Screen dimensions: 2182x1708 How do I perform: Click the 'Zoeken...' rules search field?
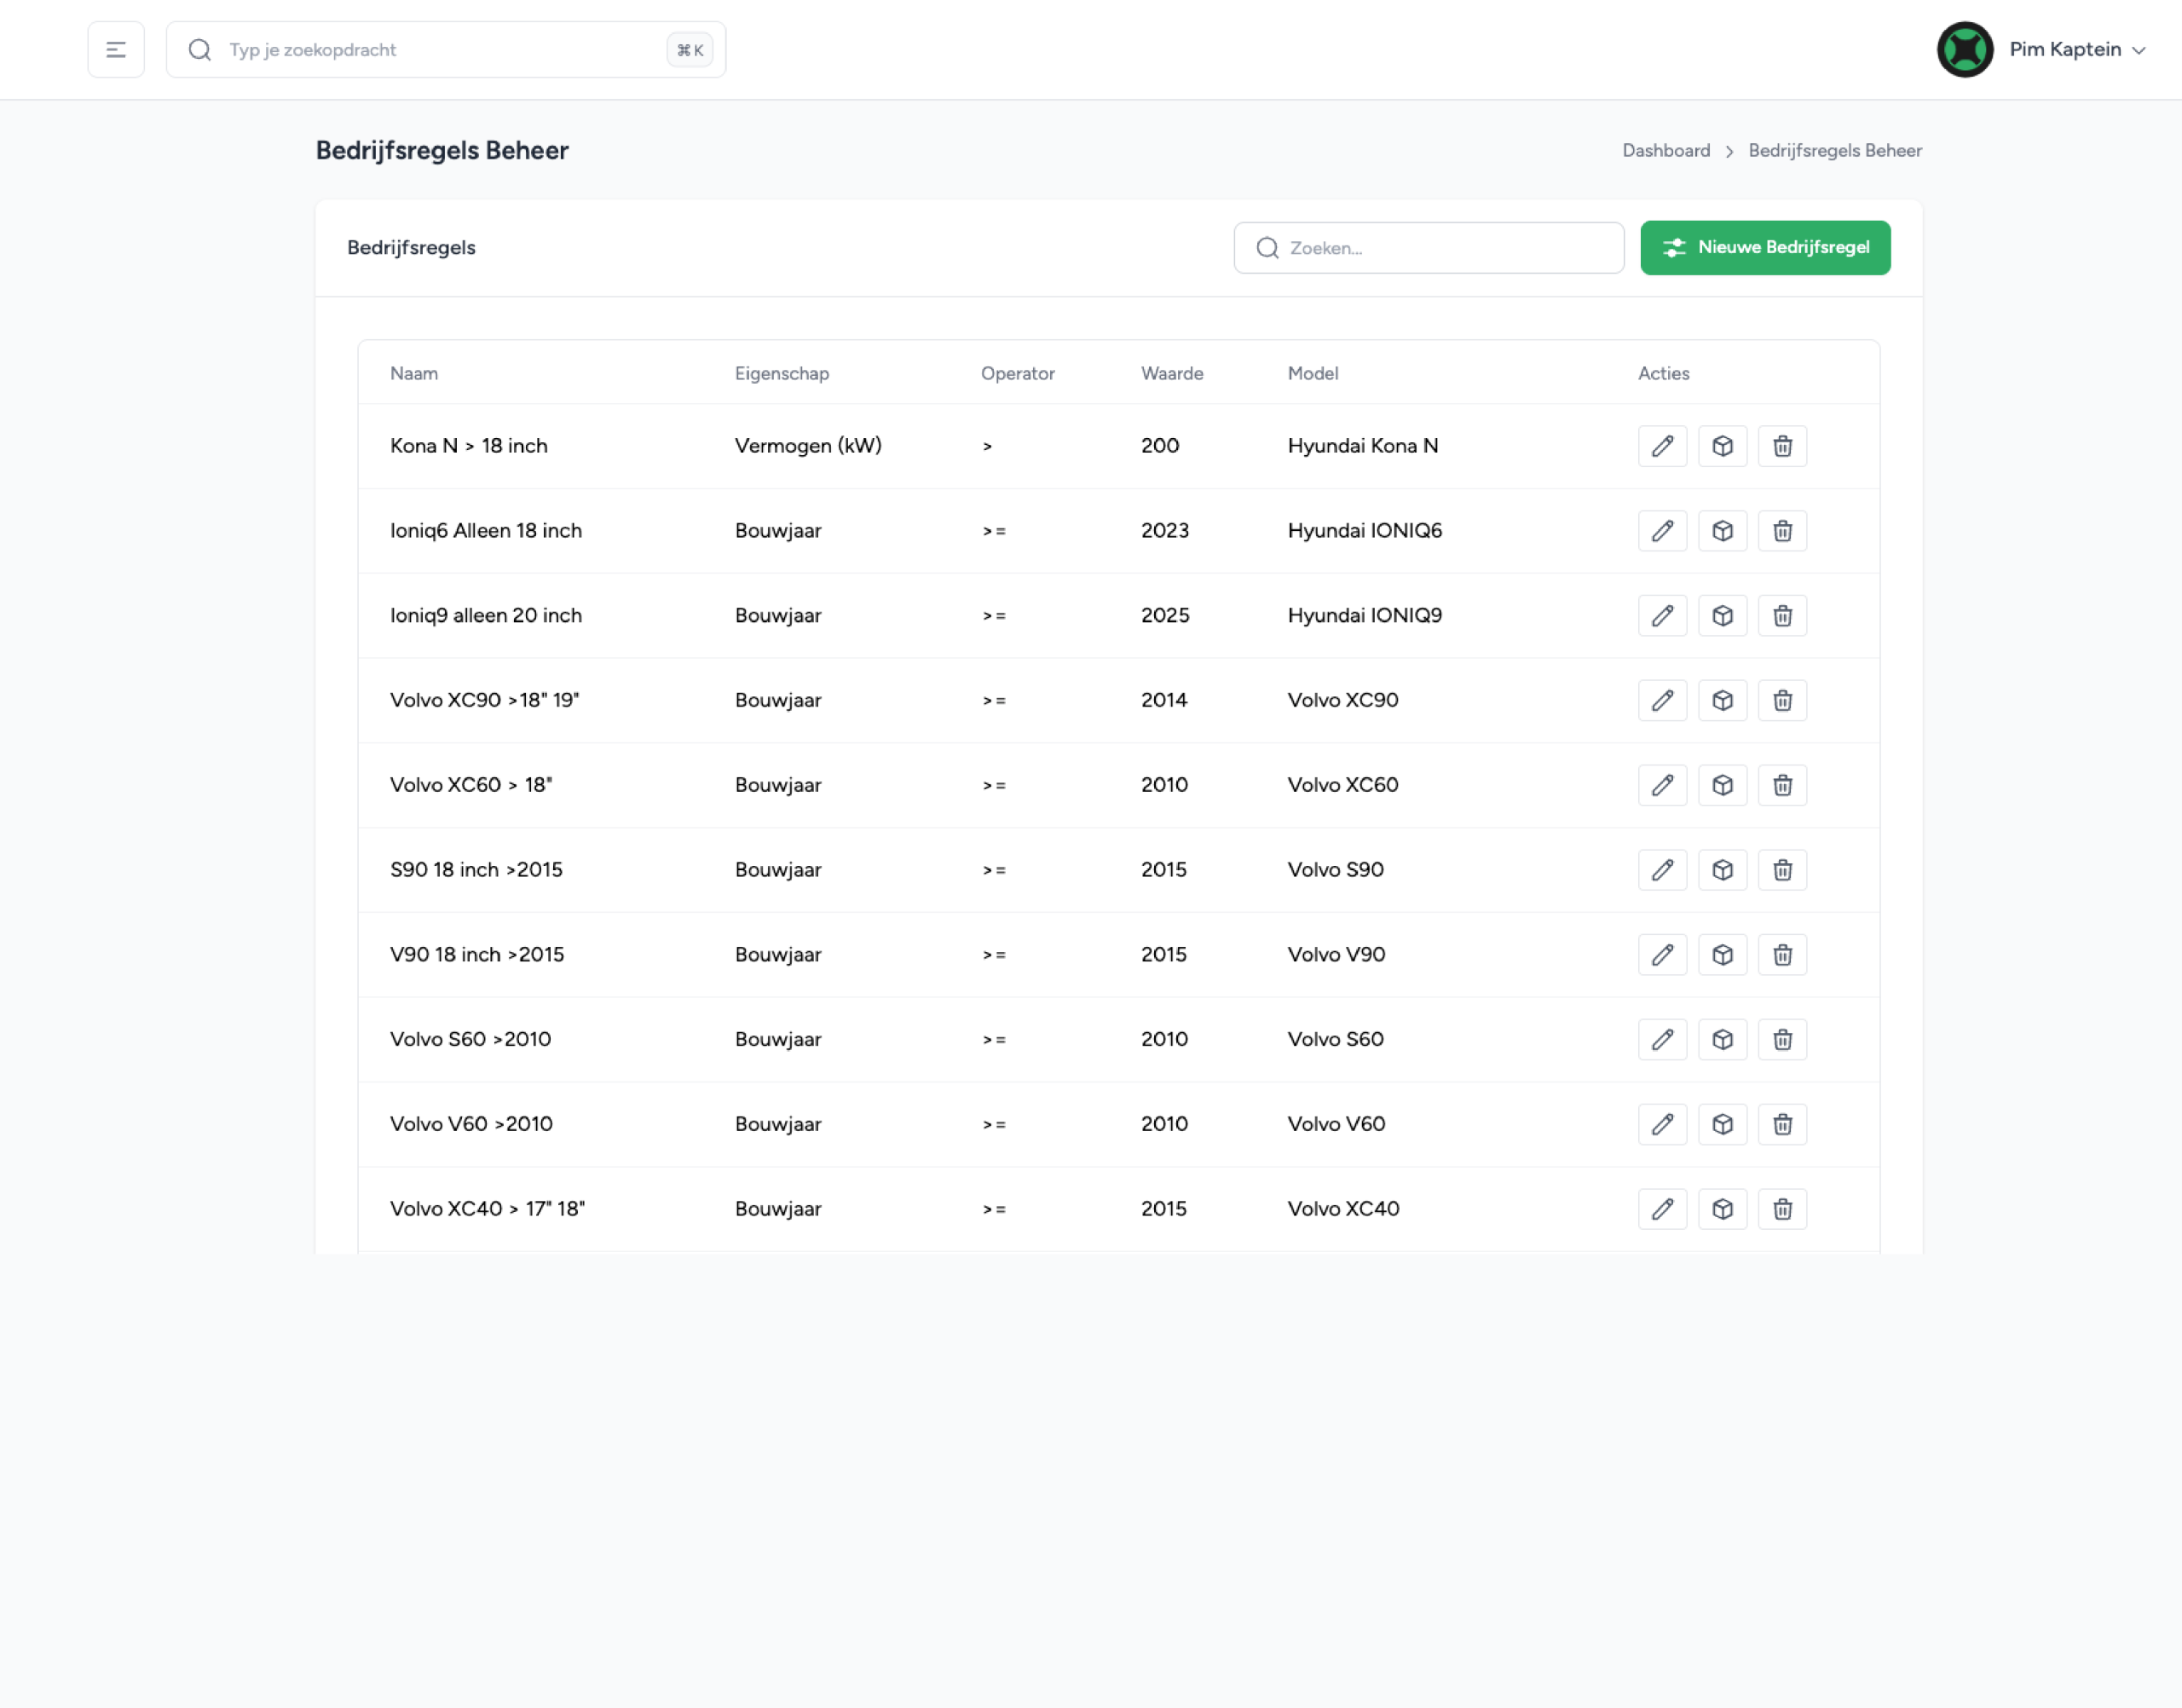click(x=1429, y=248)
